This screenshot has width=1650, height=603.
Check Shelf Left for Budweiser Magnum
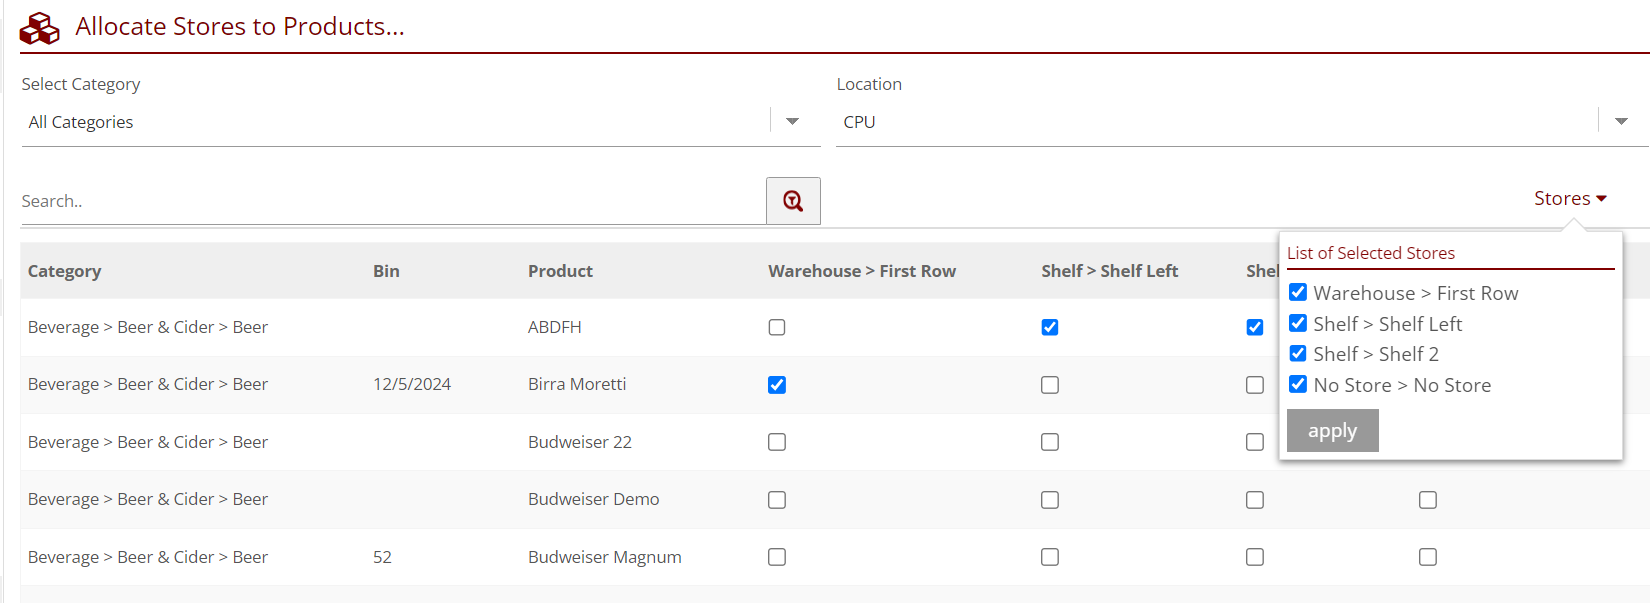coord(1050,557)
